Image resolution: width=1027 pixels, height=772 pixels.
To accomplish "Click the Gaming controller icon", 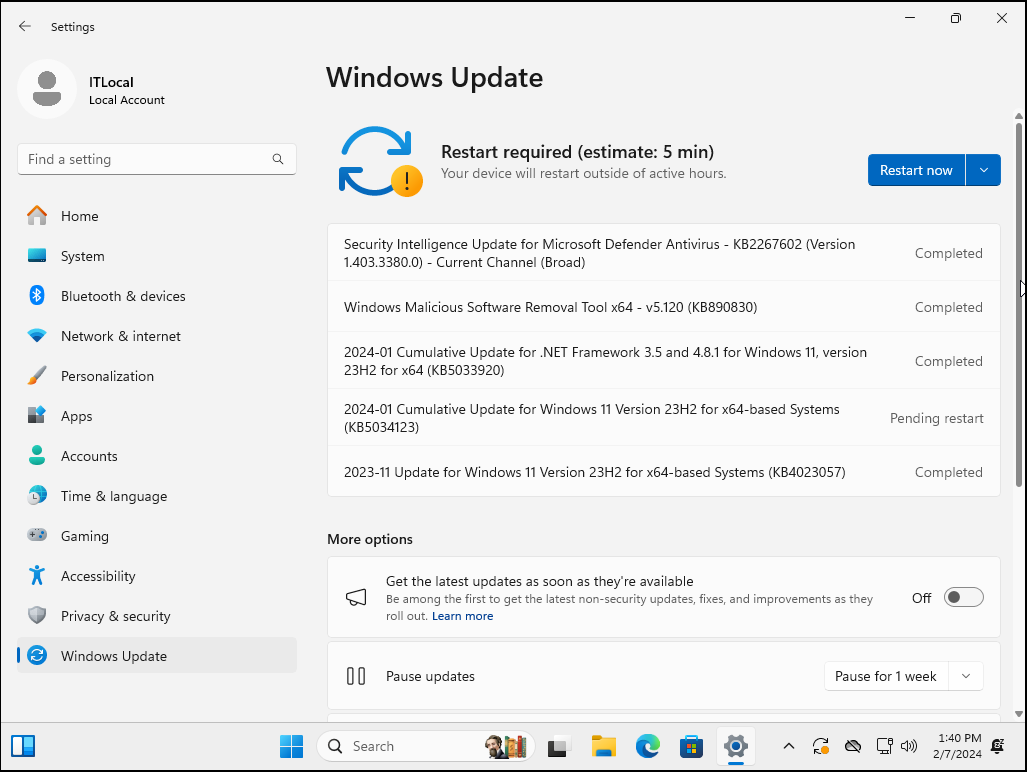I will point(37,535).
